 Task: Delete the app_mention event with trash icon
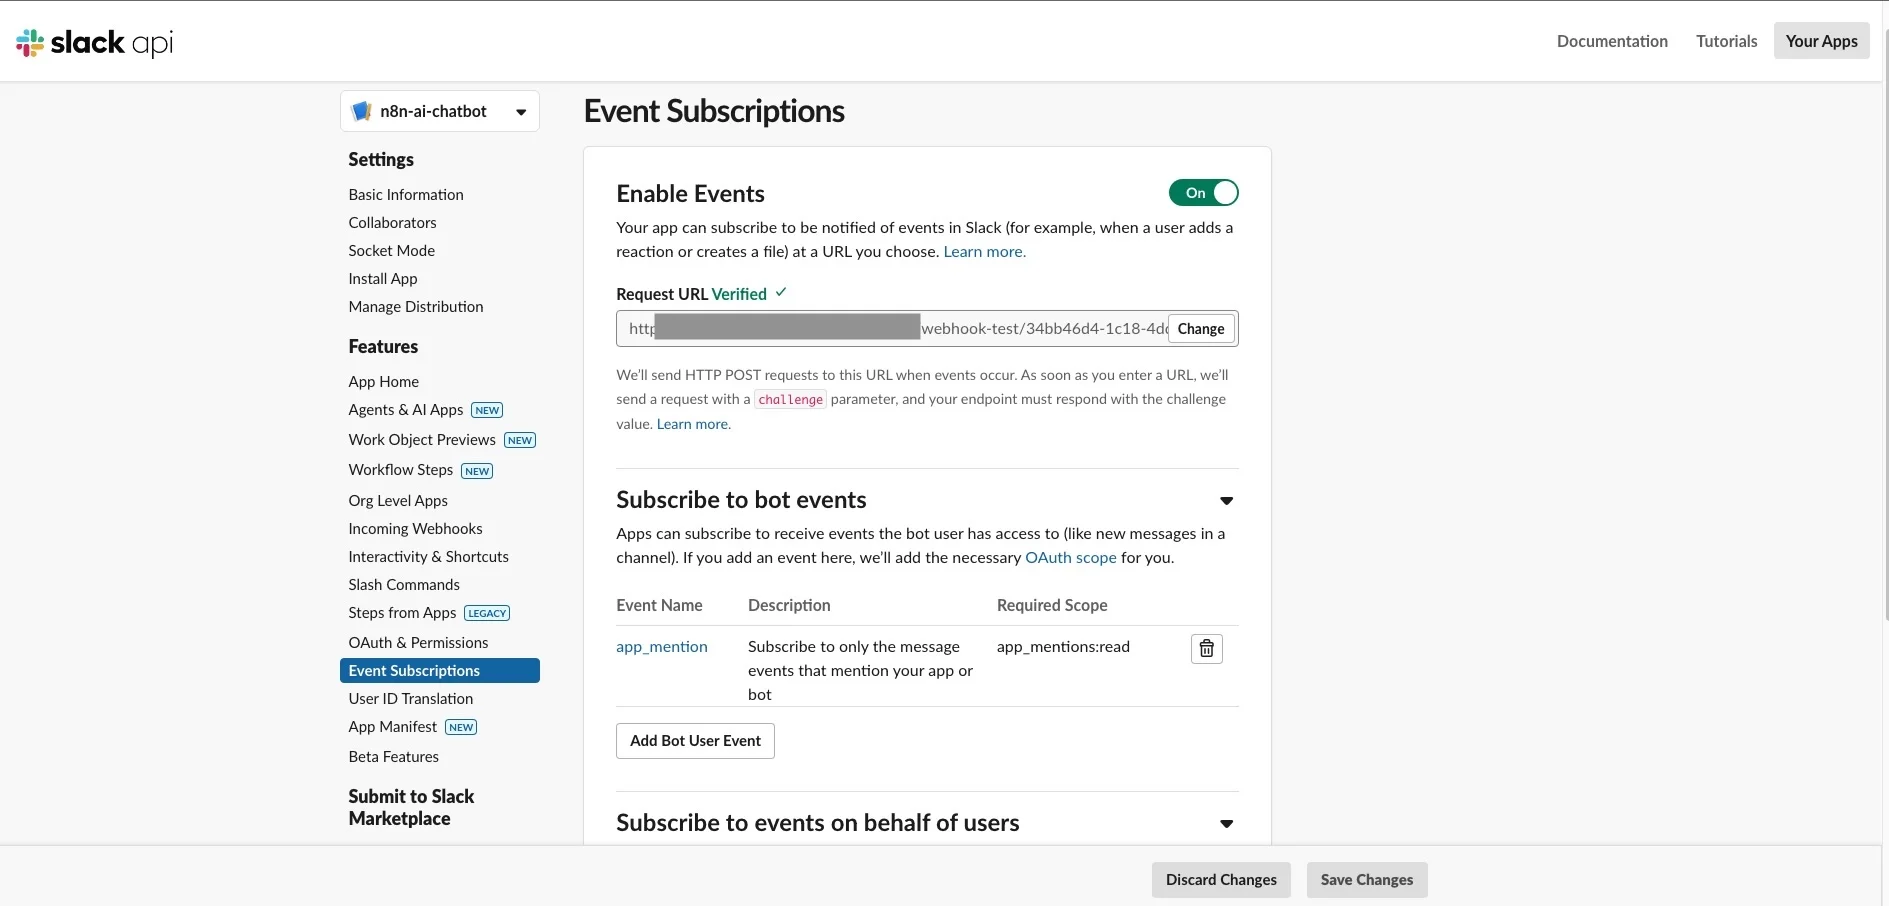pyautogui.click(x=1207, y=649)
